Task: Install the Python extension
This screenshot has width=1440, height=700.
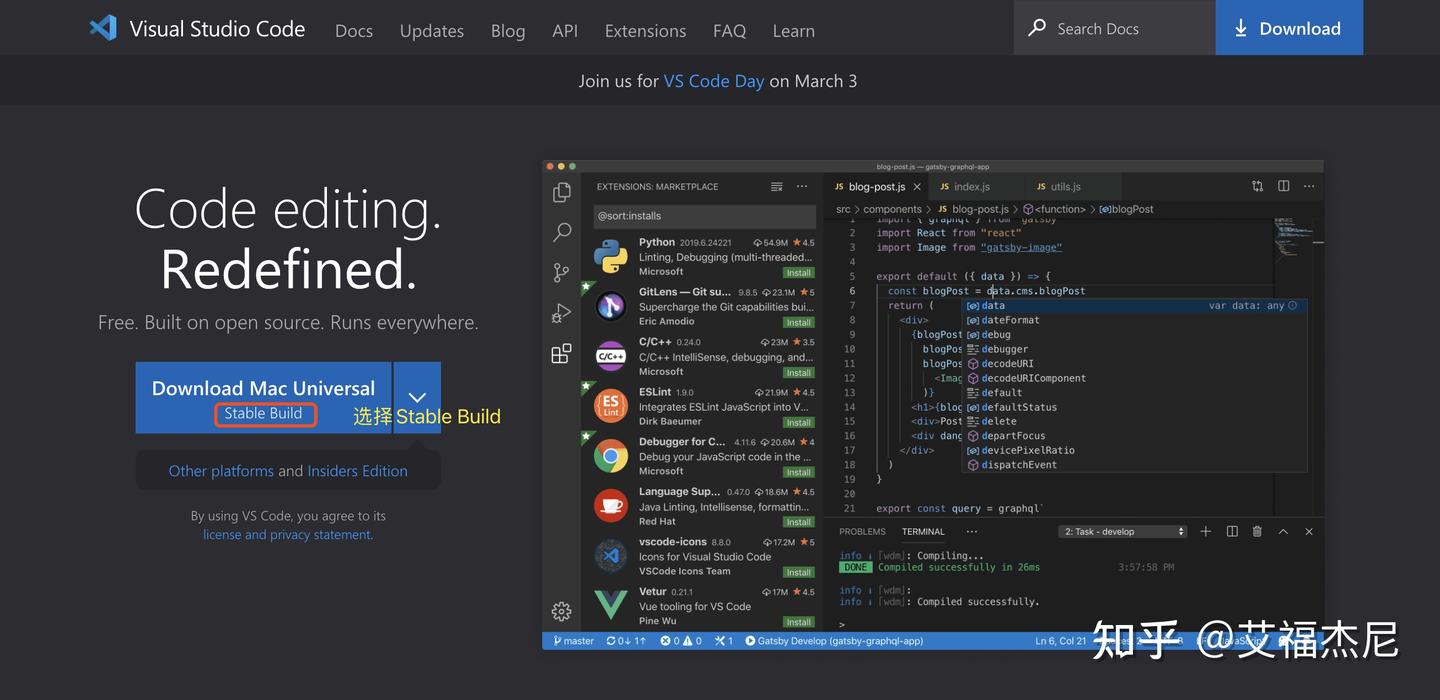Action: pos(797,271)
